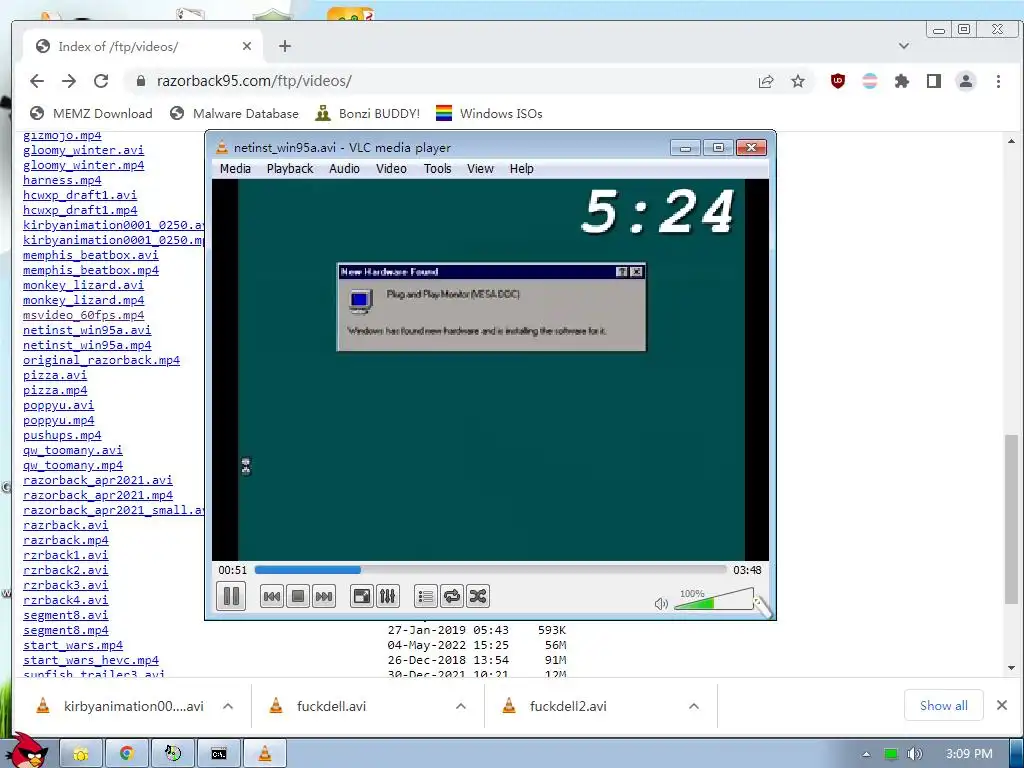
Task: Open Chrome profile avatar
Action: click(966, 81)
